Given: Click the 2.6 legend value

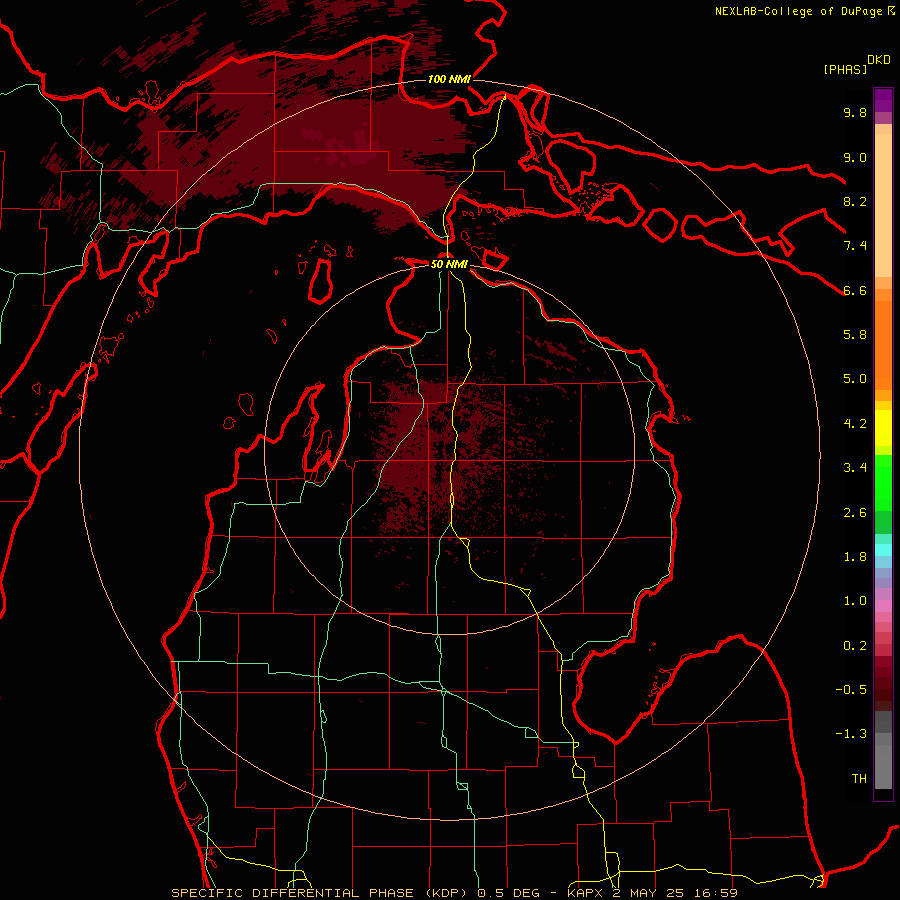Looking at the screenshot, I should (x=855, y=513).
